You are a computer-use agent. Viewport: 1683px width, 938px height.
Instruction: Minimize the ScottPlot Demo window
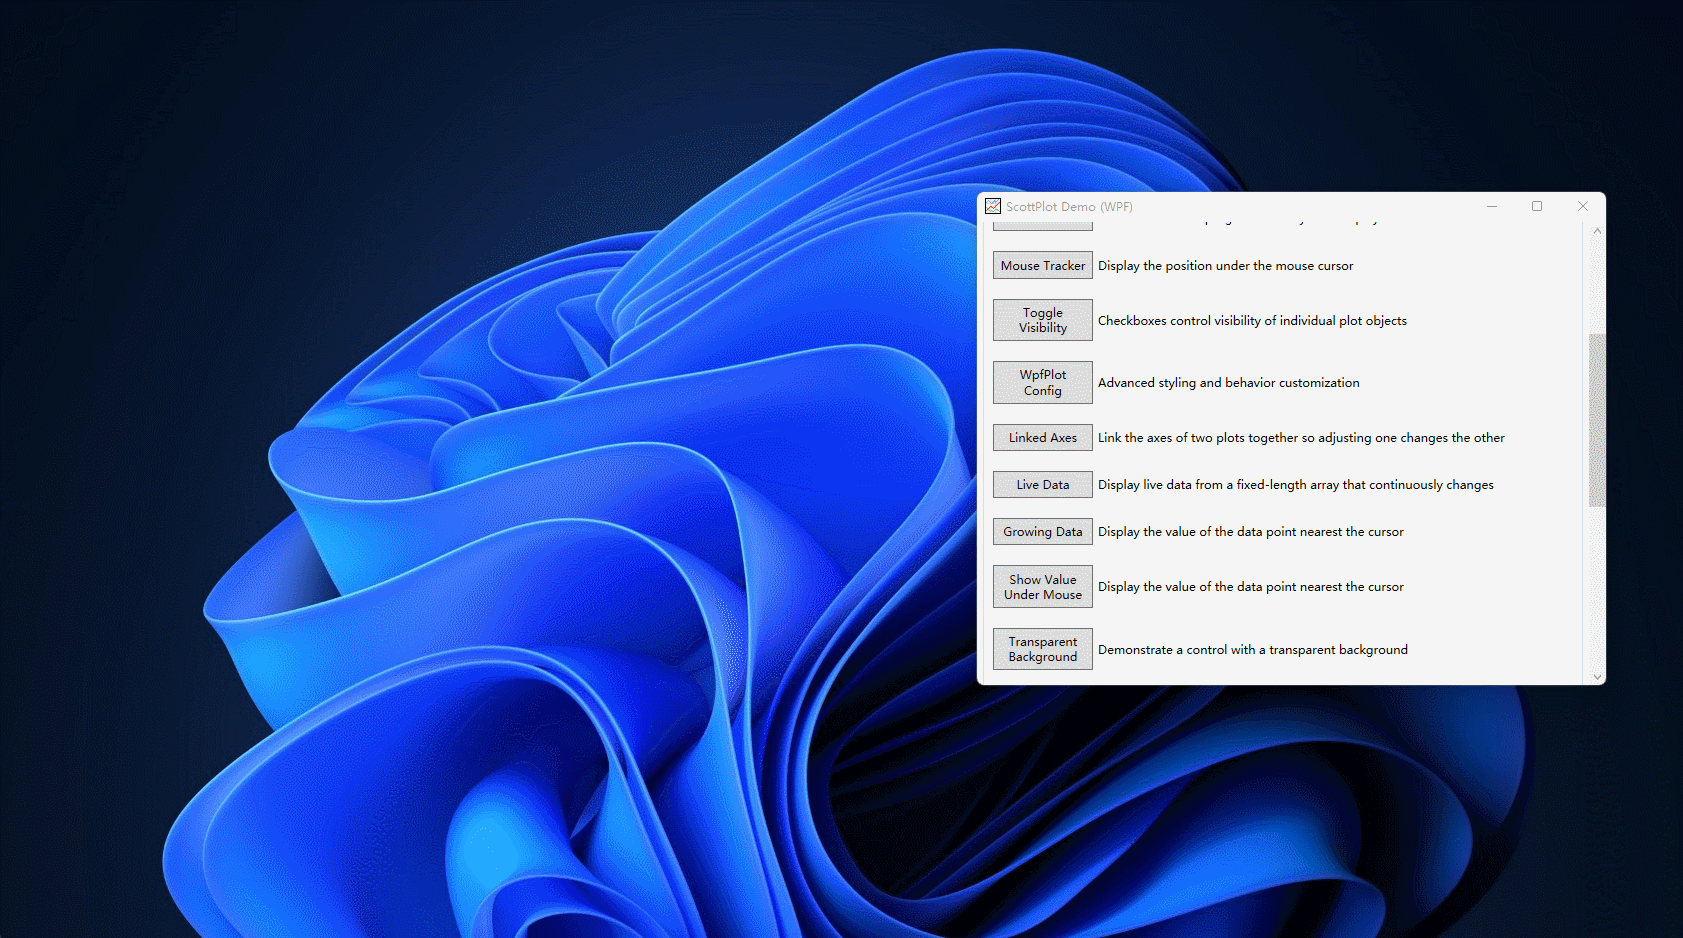1491,207
